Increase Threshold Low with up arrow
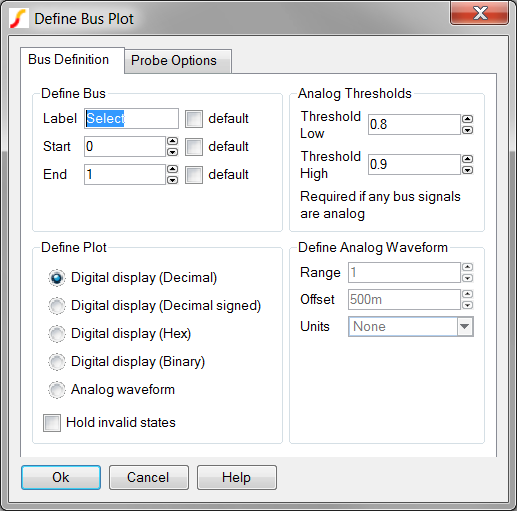Viewport: 517px width, 511px height. (468, 119)
